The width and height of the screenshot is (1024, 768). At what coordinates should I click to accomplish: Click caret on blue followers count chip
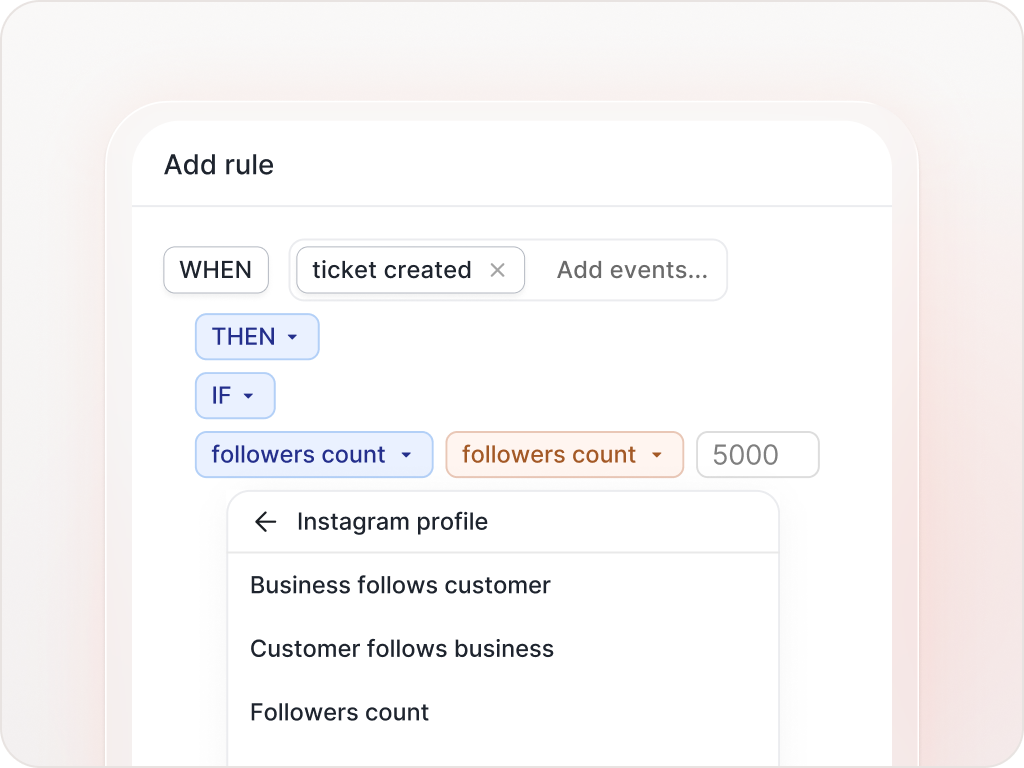(406, 455)
